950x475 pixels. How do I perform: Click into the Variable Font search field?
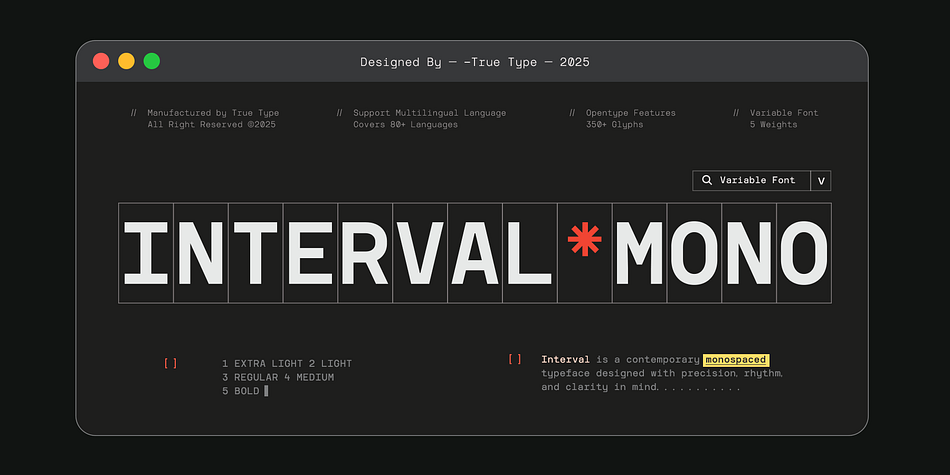[751, 181]
